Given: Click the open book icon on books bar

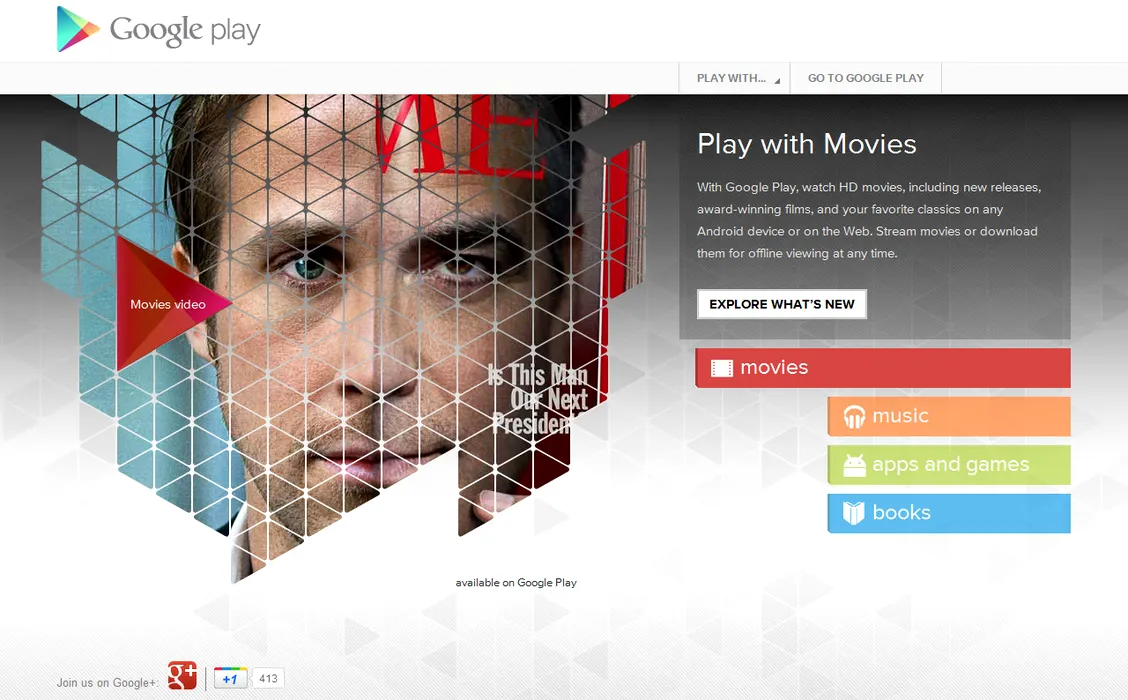Looking at the screenshot, I should point(853,513).
